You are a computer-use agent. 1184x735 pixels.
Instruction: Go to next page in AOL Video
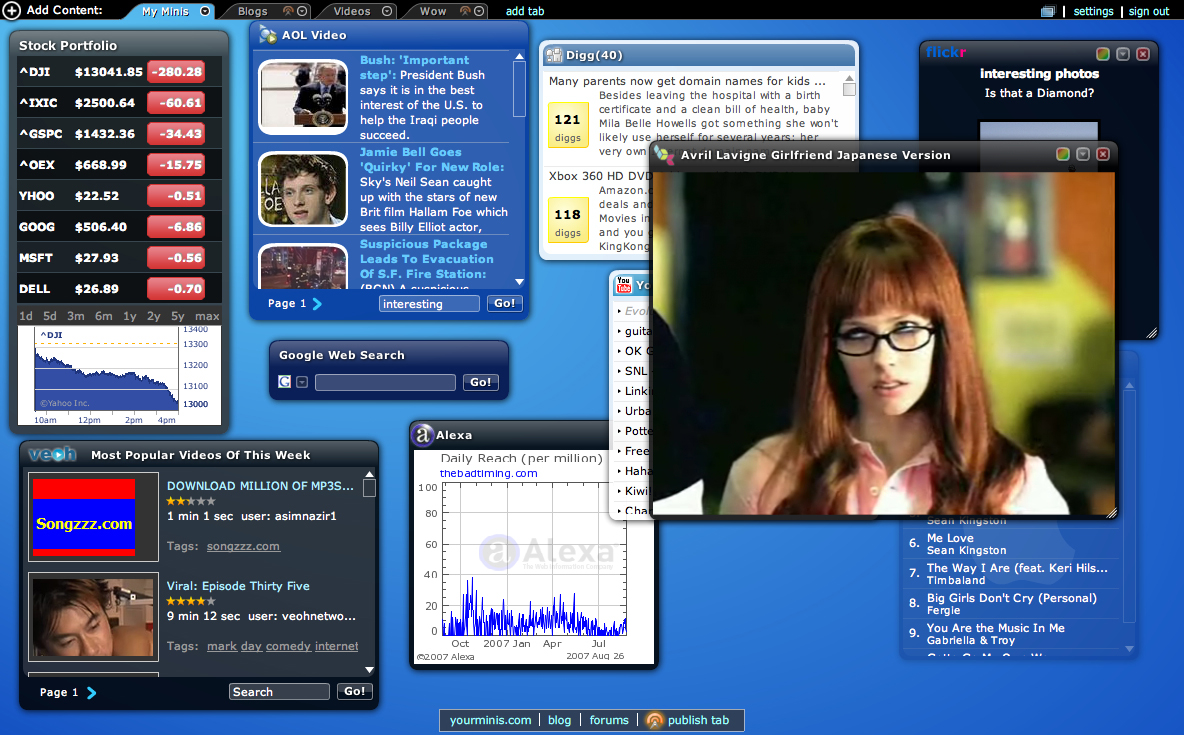pos(317,304)
